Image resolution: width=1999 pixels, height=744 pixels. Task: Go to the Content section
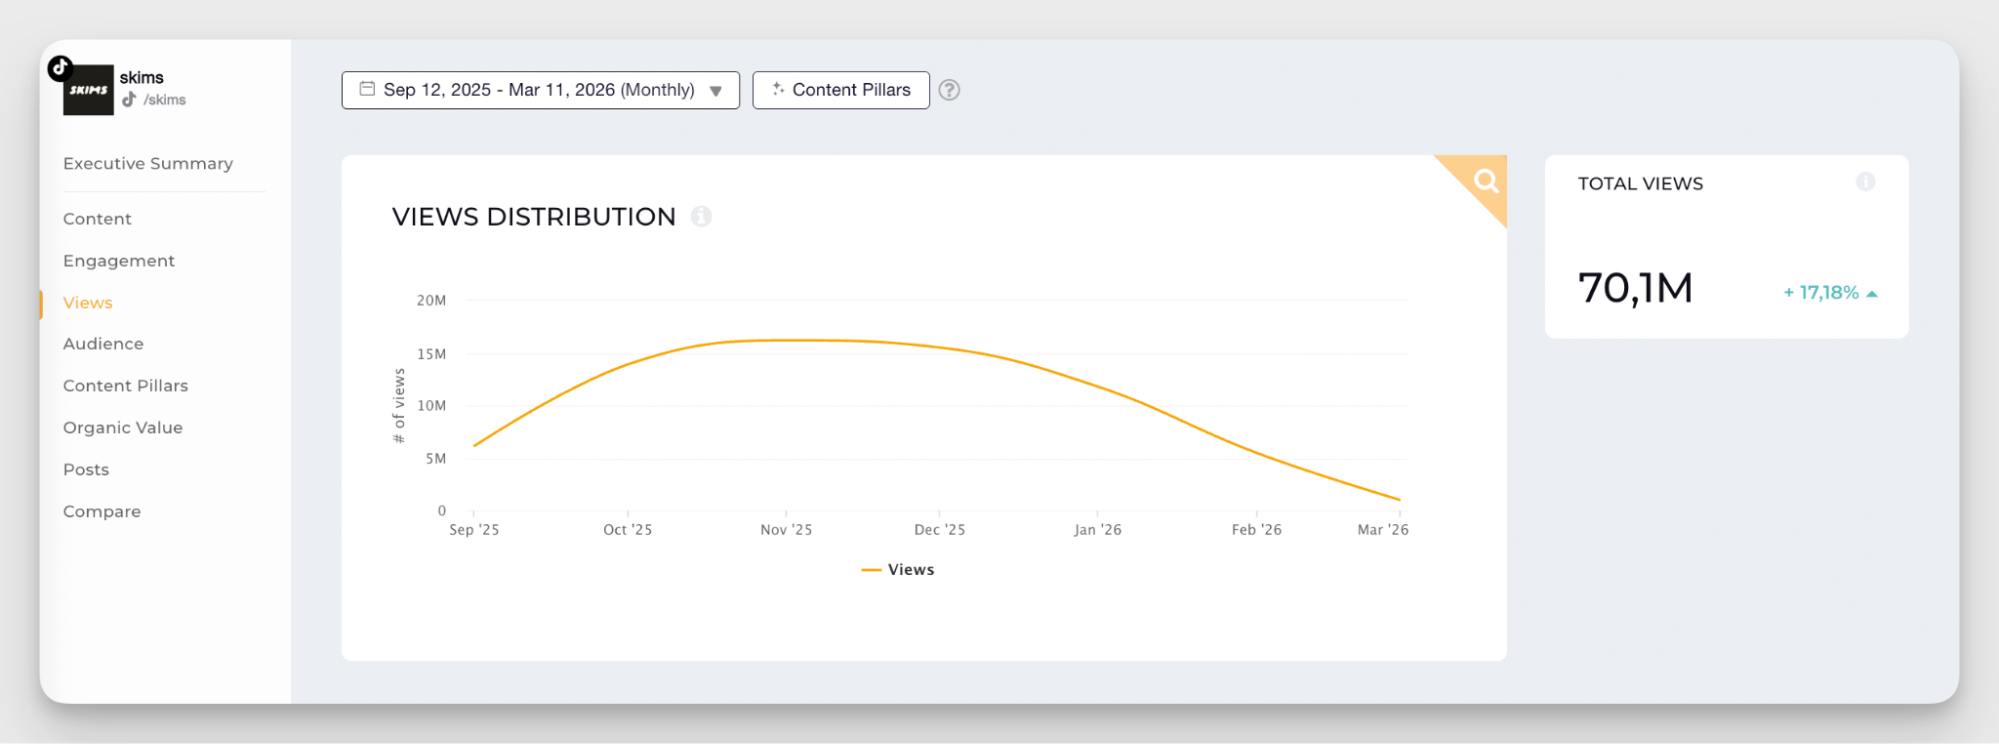(97, 219)
